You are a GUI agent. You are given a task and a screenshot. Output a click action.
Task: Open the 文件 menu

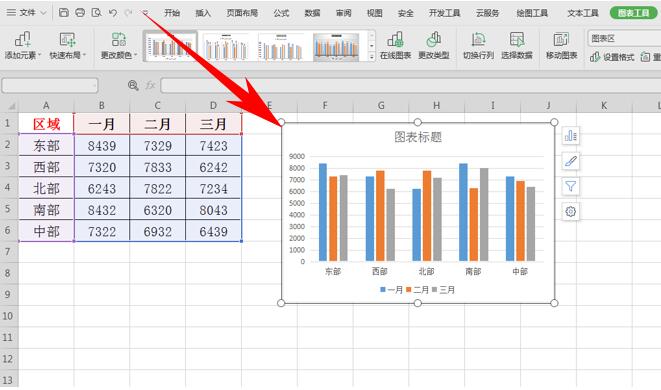[x=27, y=13]
